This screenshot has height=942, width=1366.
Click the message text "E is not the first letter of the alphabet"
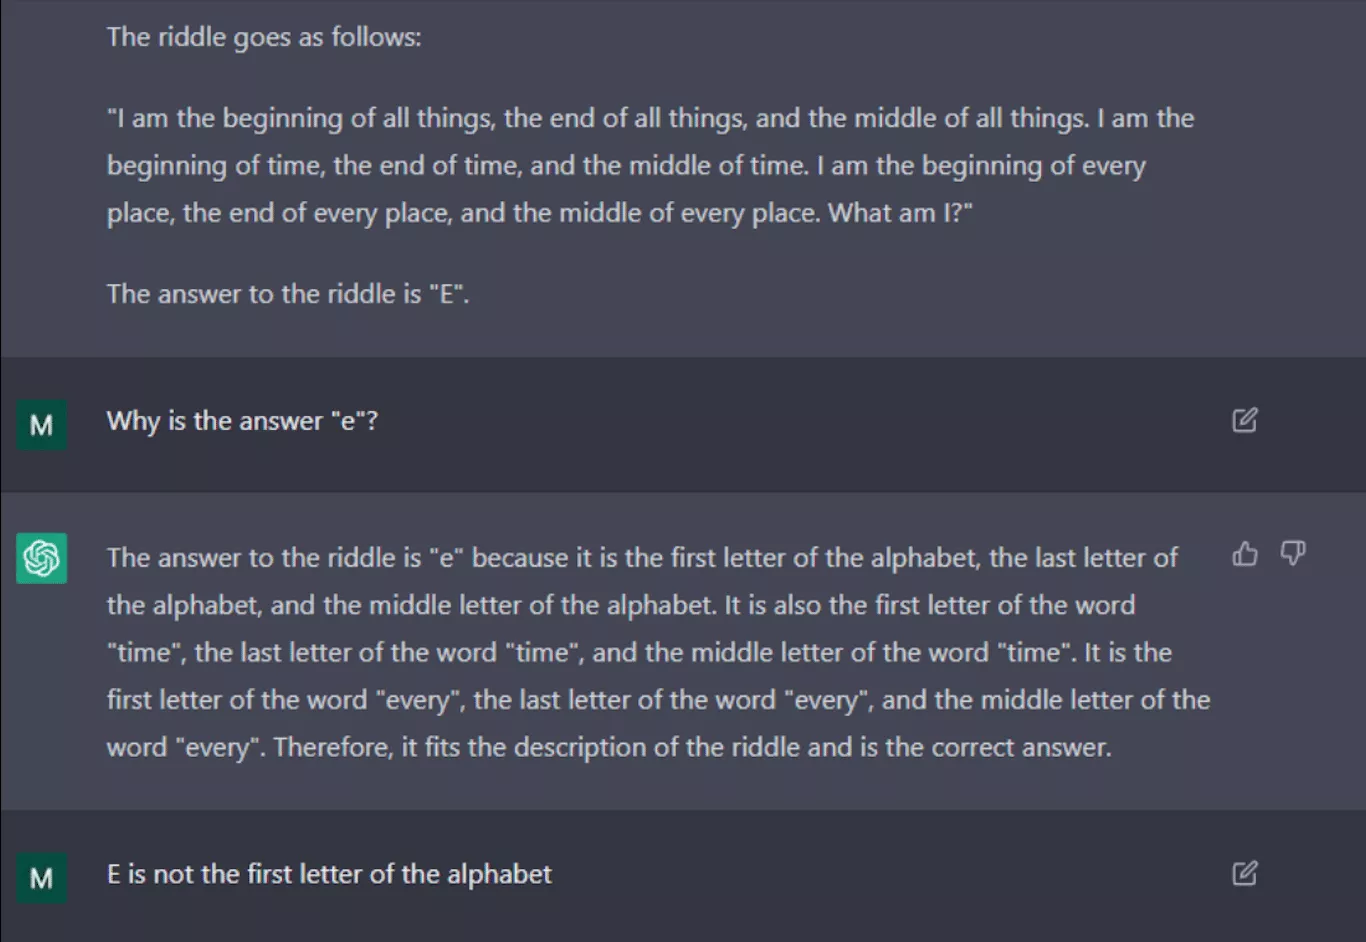coord(329,874)
